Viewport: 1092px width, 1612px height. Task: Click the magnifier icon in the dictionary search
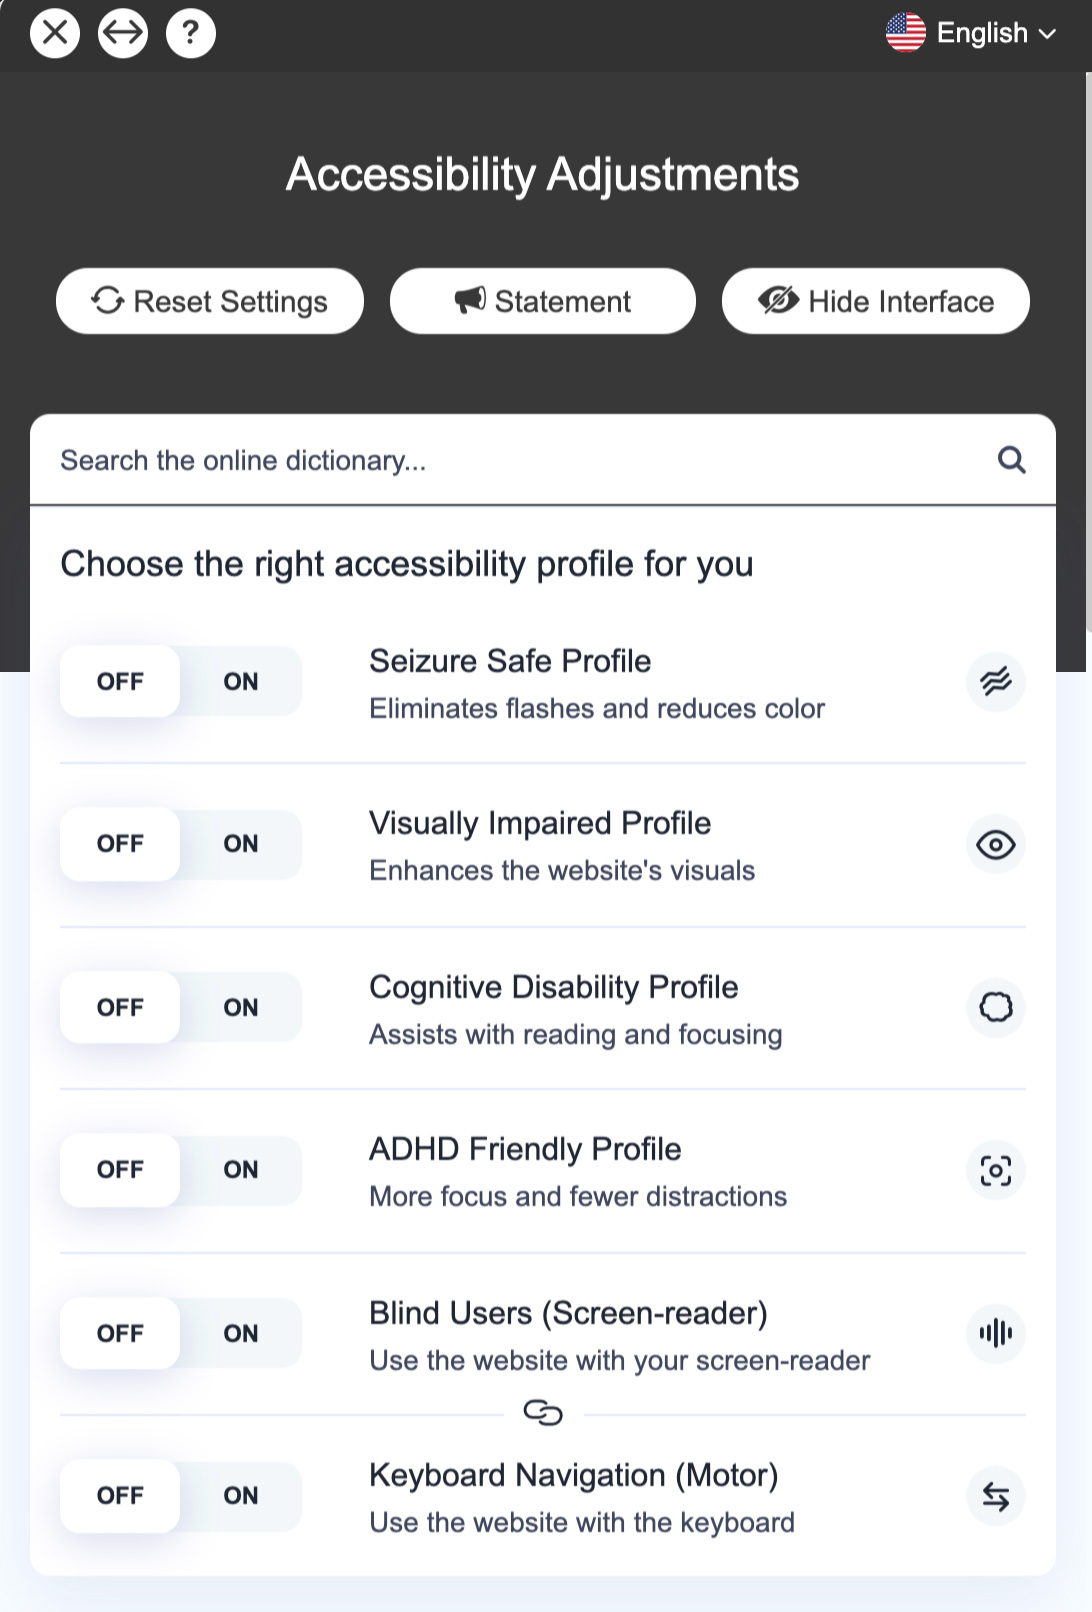[x=1012, y=460]
